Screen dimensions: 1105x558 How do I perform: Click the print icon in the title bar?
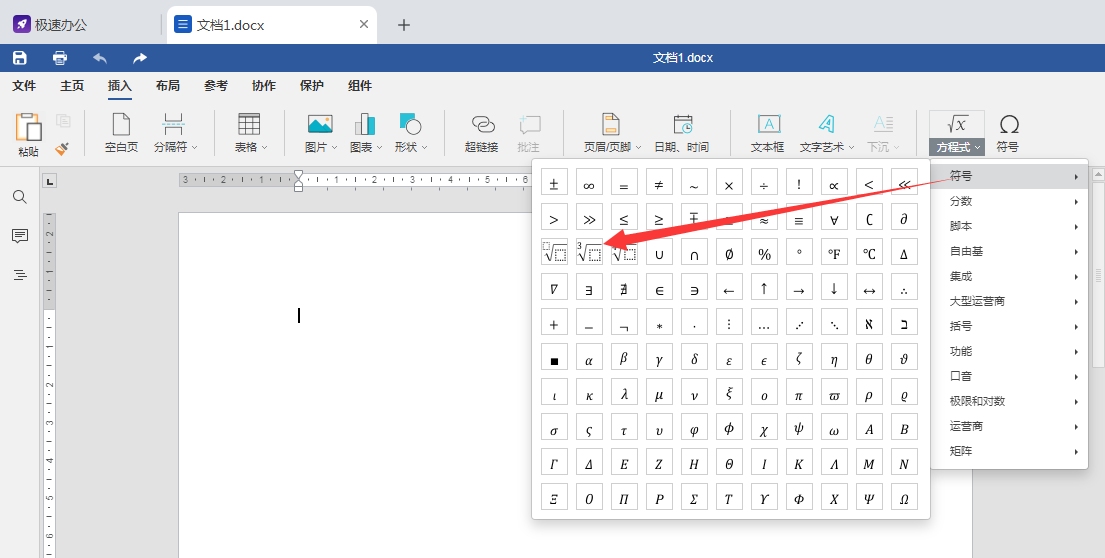point(61,58)
